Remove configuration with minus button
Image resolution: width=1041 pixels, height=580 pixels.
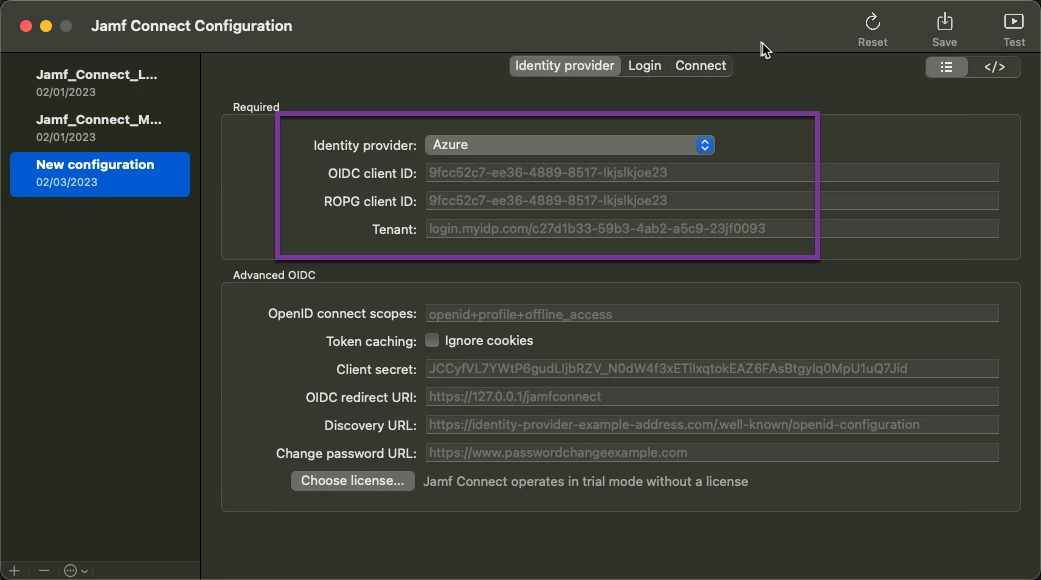(44, 571)
